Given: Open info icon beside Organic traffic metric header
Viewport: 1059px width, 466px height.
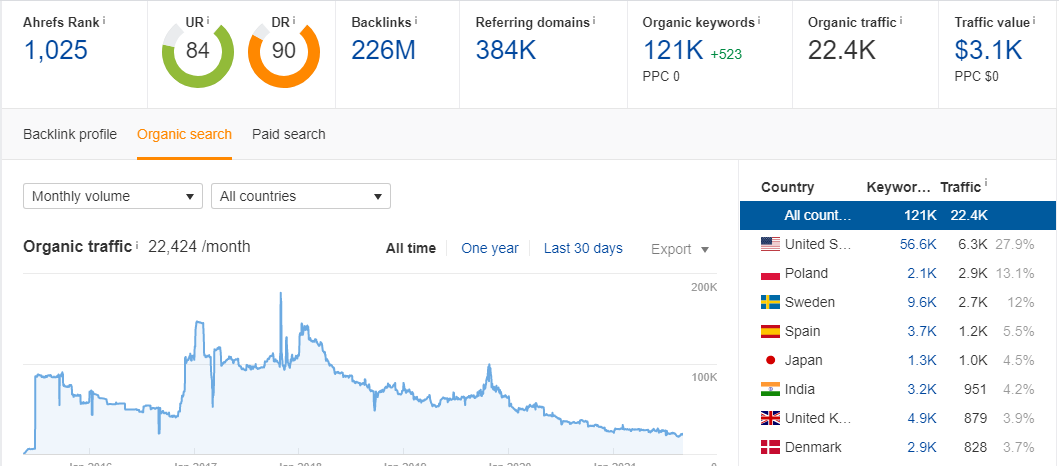Looking at the screenshot, I should (902, 19).
